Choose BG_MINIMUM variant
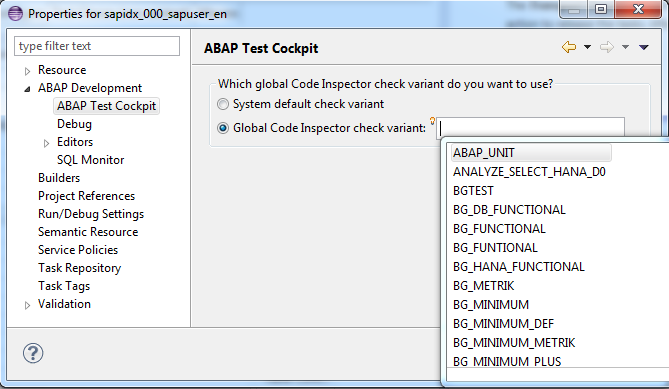Image resolution: width=669 pixels, height=389 pixels. click(491, 305)
